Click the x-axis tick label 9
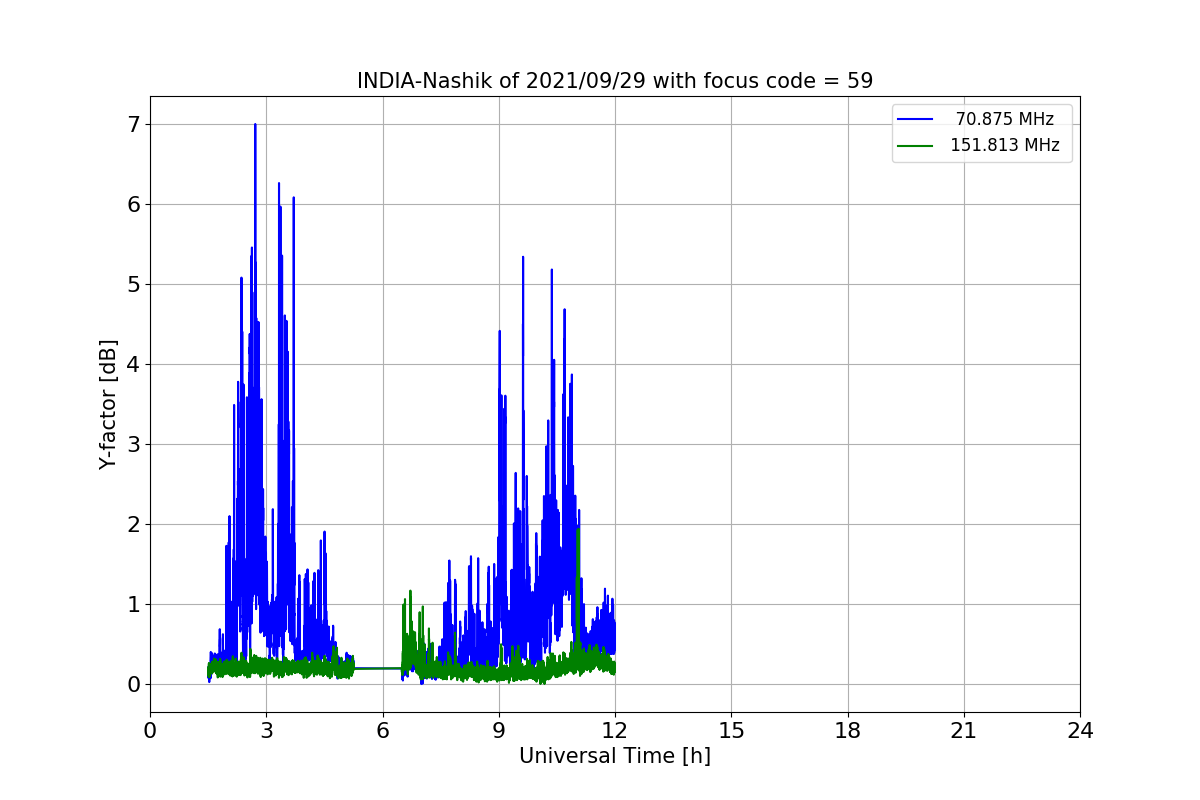Screen dimensions: 1200x800 tap(499, 731)
